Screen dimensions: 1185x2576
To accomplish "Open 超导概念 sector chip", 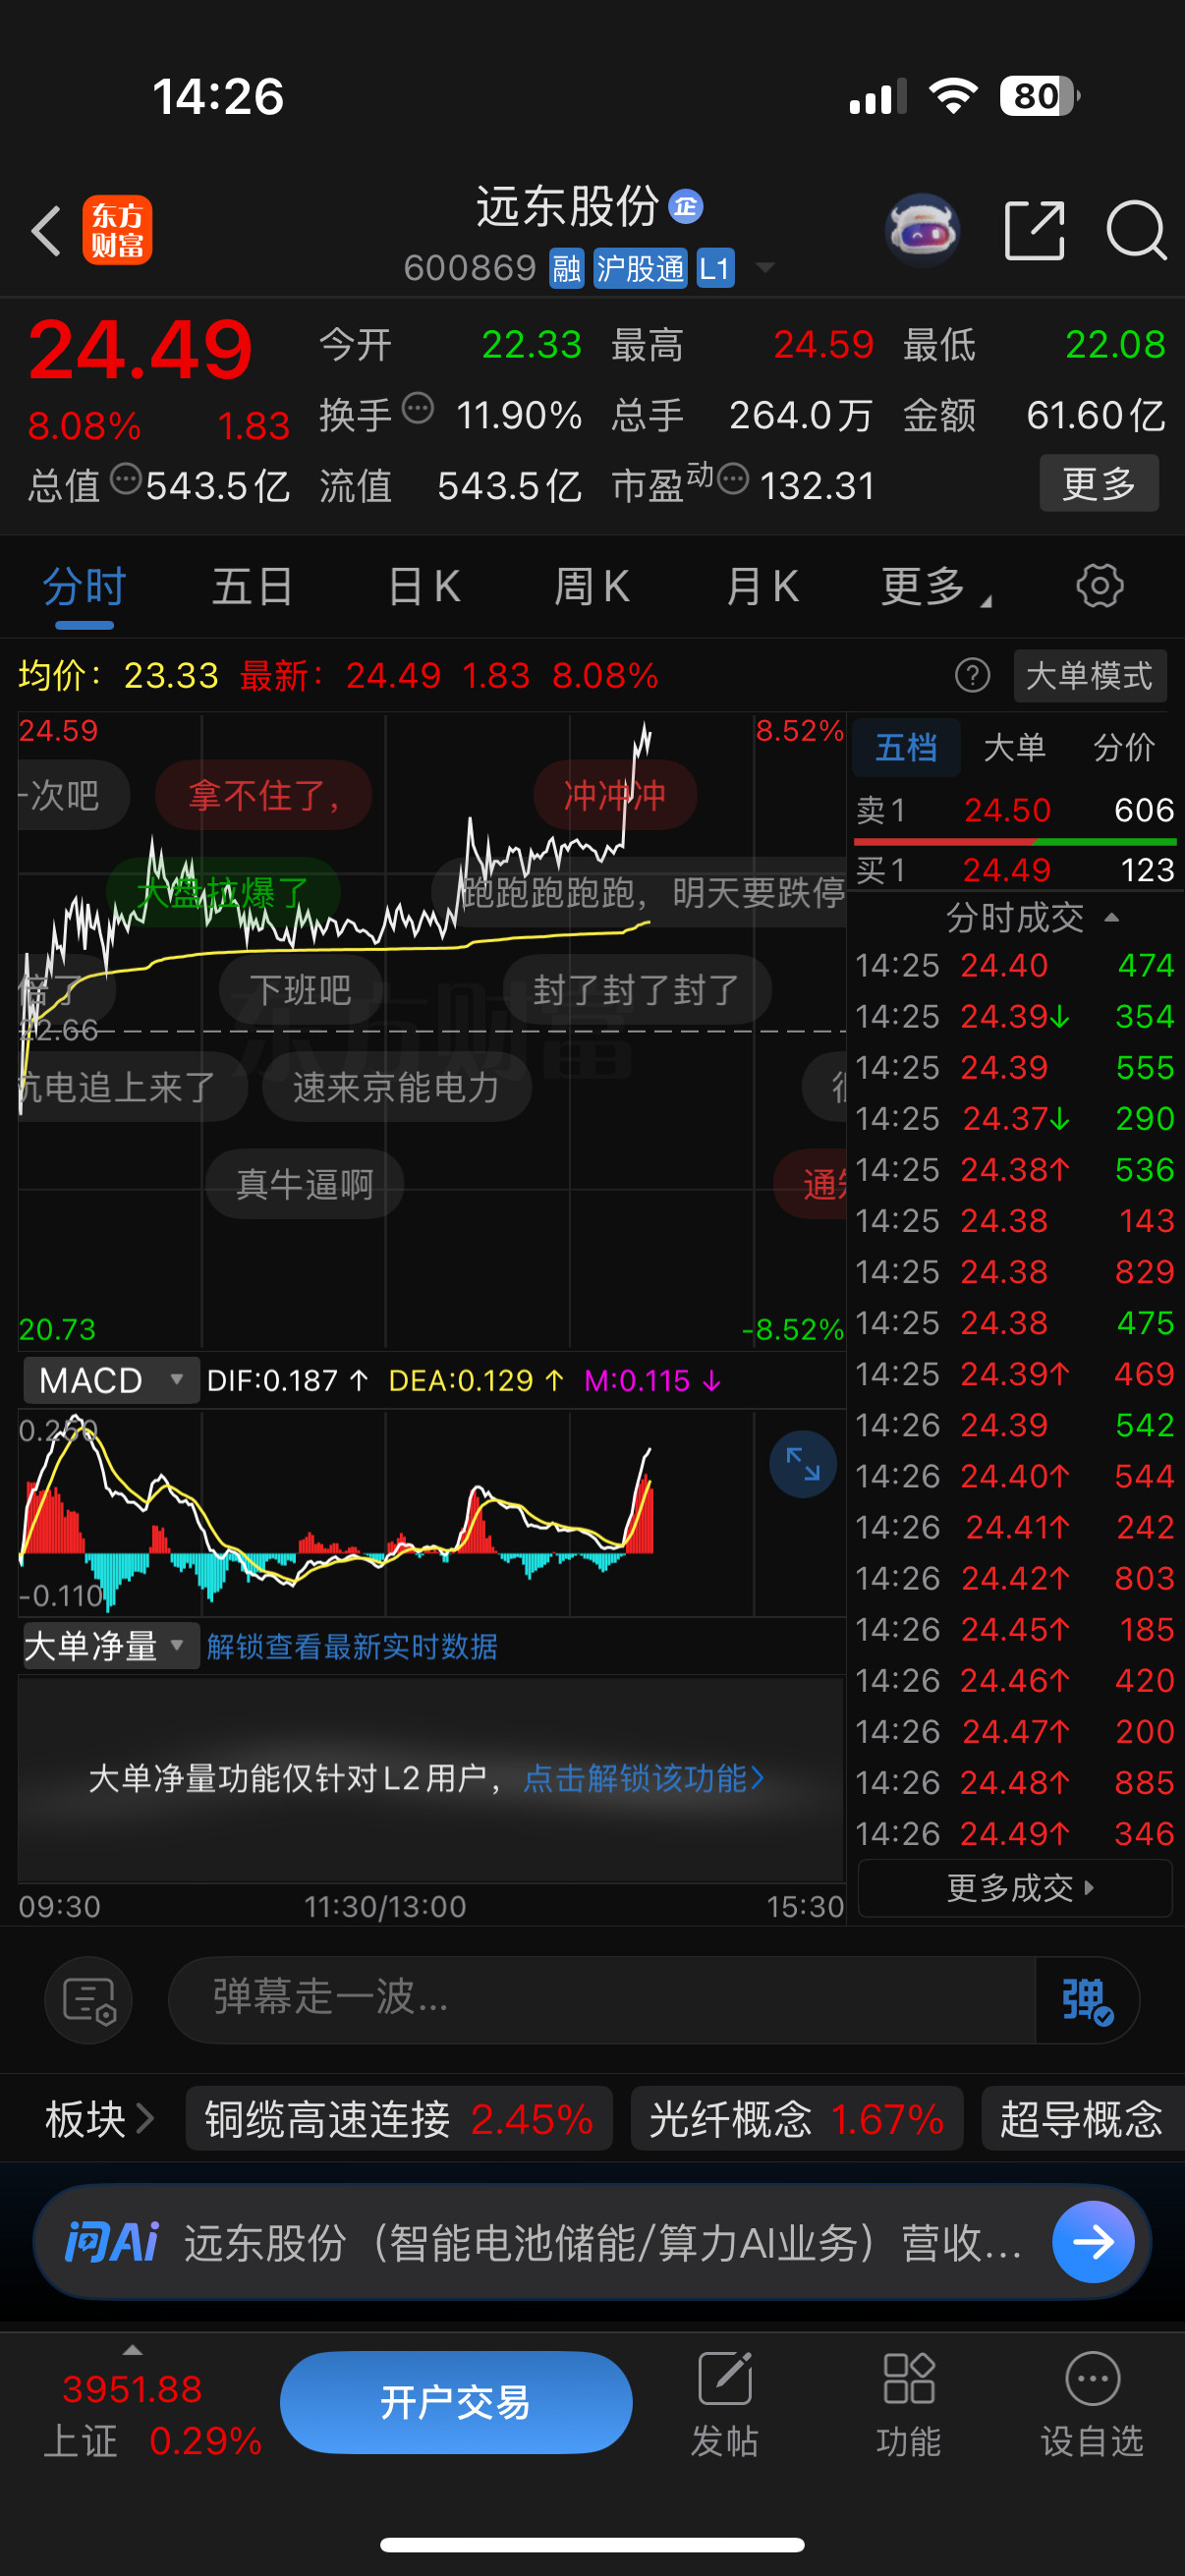I will [x=1083, y=2118].
